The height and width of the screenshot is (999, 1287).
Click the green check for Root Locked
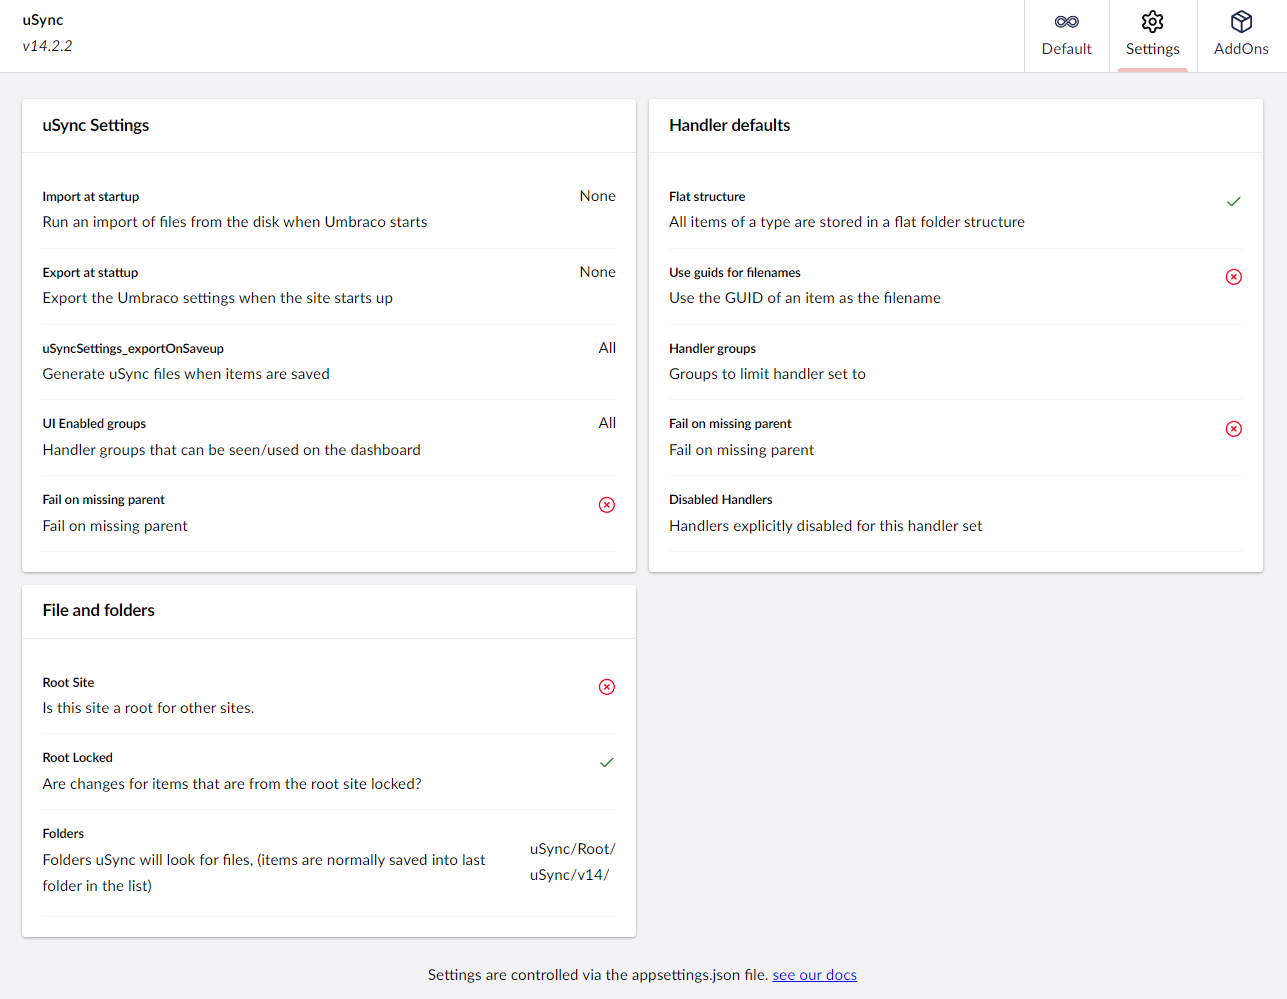tap(607, 762)
